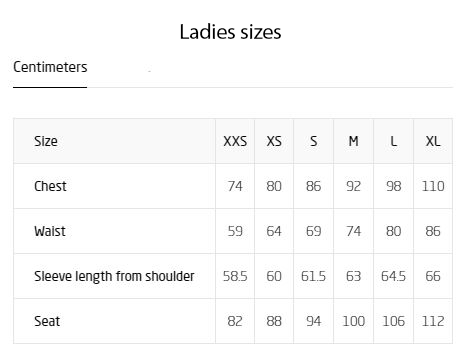The image size is (471, 362).
Task: Select the L size column header
Action: click(x=393, y=141)
